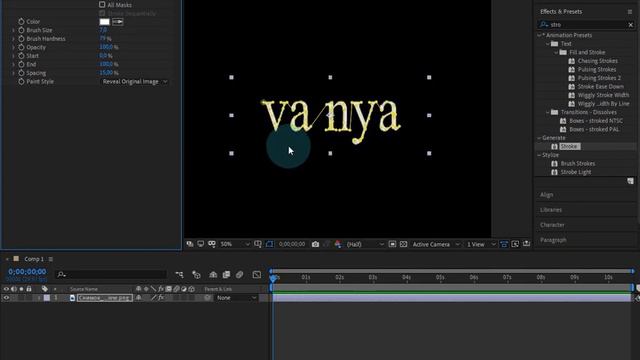The height and width of the screenshot is (360, 640).
Task: Take a snapshot with the camera icon
Action: coord(315,244)
